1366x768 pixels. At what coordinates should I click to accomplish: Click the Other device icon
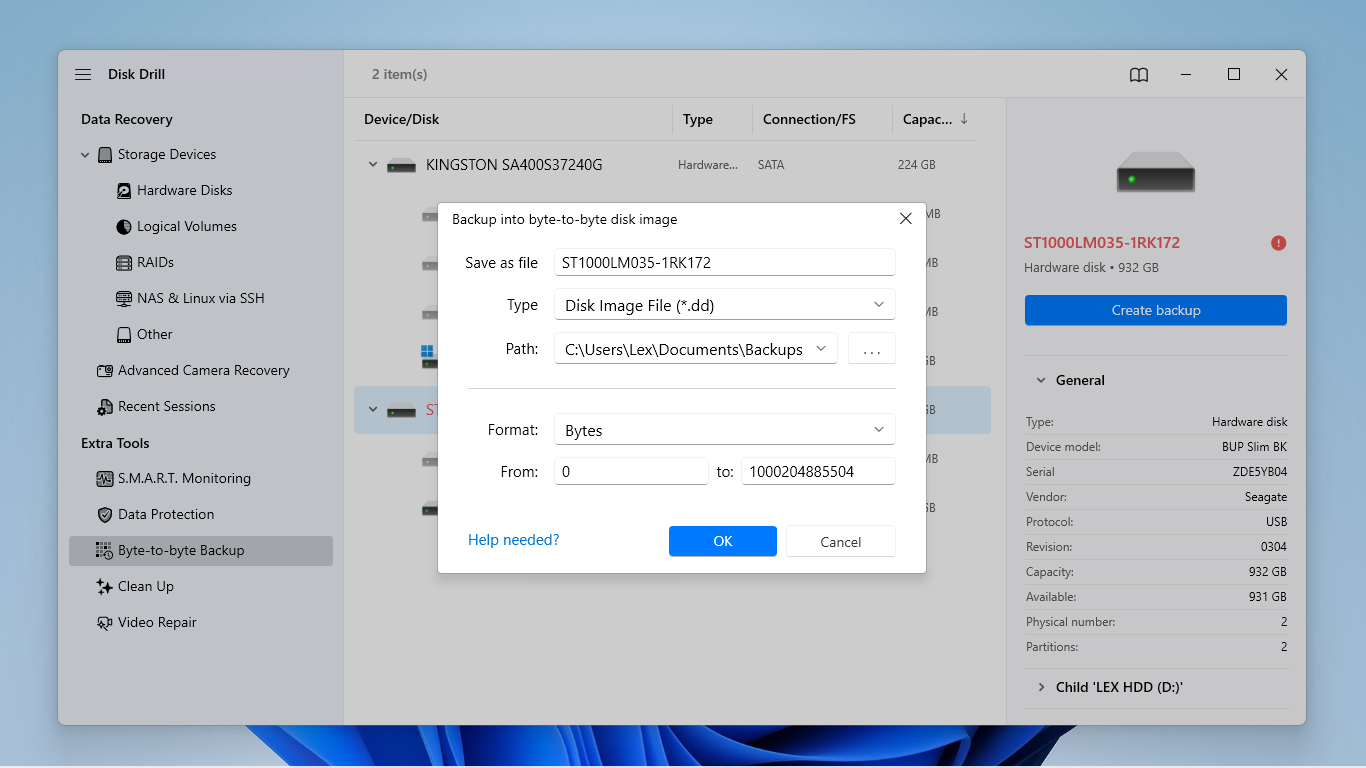[x=124, y=335]
